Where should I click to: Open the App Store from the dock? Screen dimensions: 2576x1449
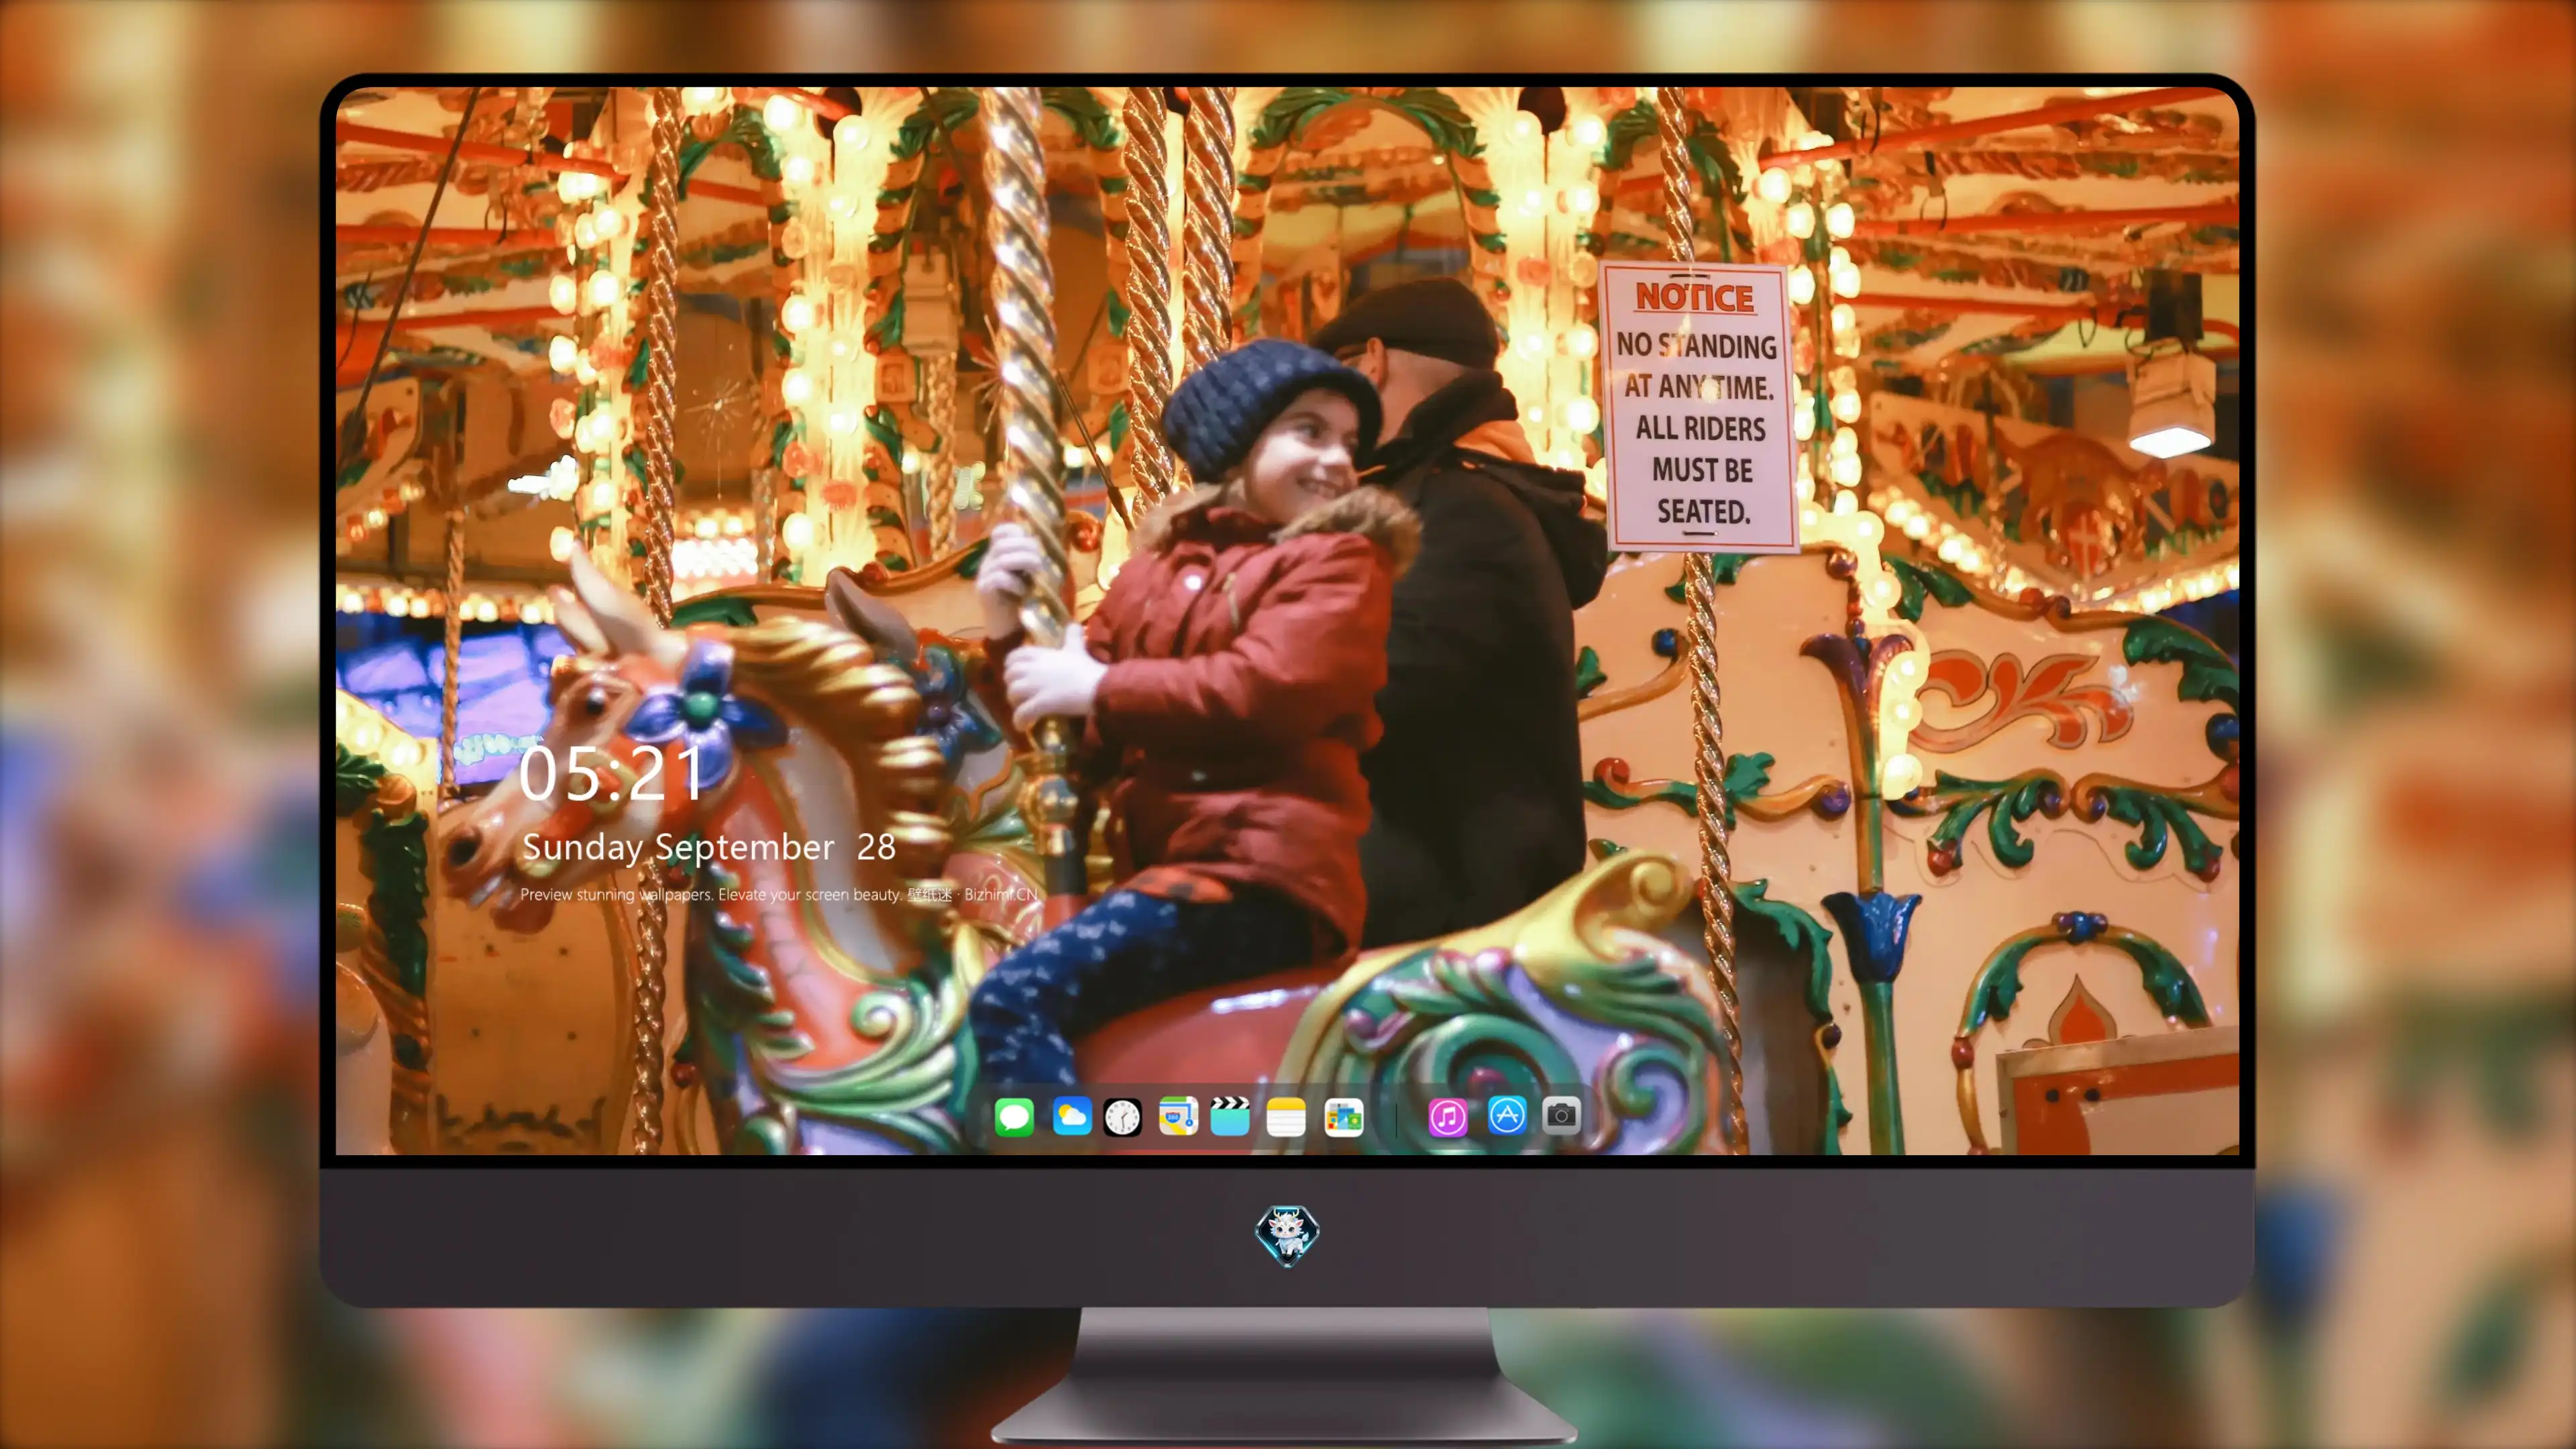click(1507, 1116)
